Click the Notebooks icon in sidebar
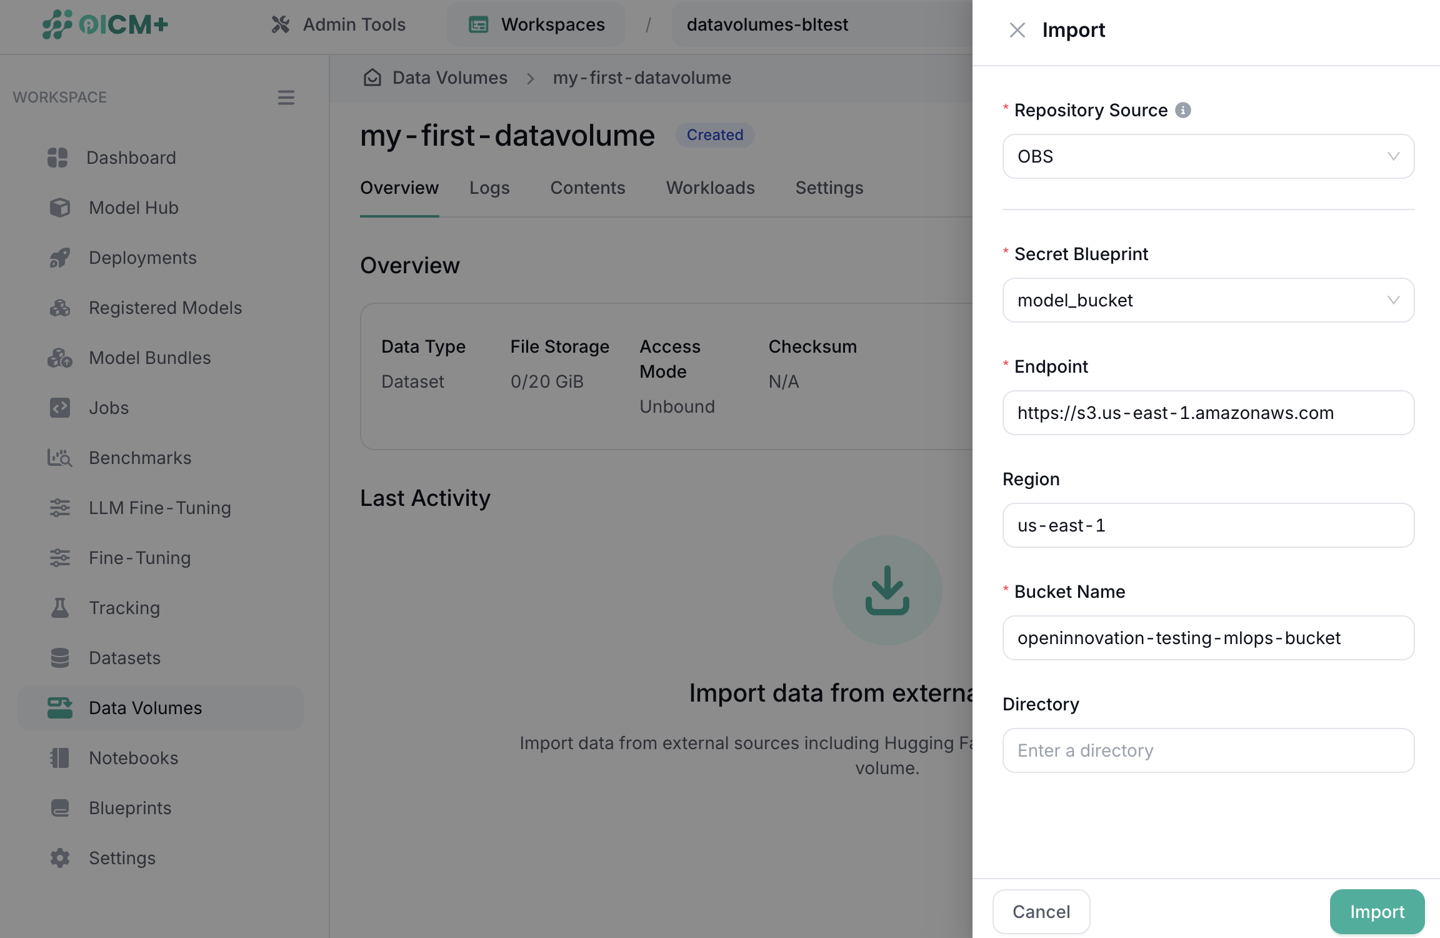Image resolution: width=1440 pixels, height=938 pixels. point(60,758)
